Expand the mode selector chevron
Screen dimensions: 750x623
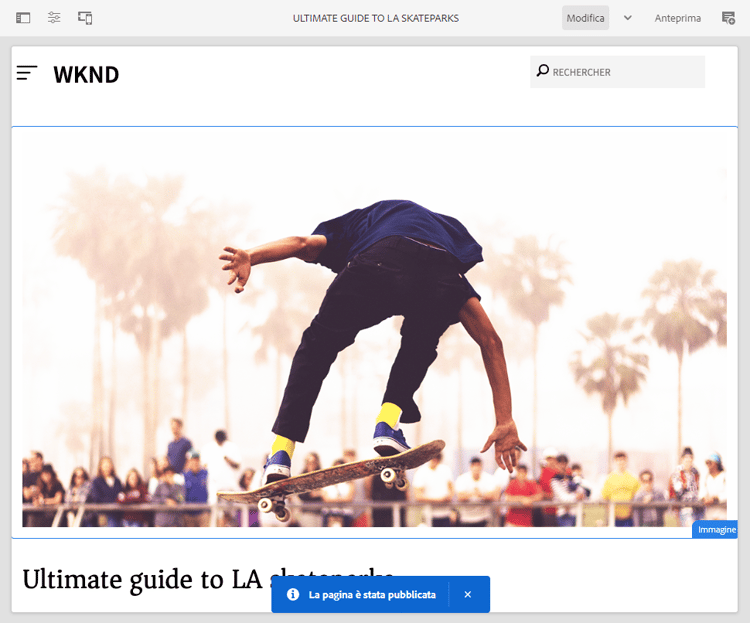point(628,18)
